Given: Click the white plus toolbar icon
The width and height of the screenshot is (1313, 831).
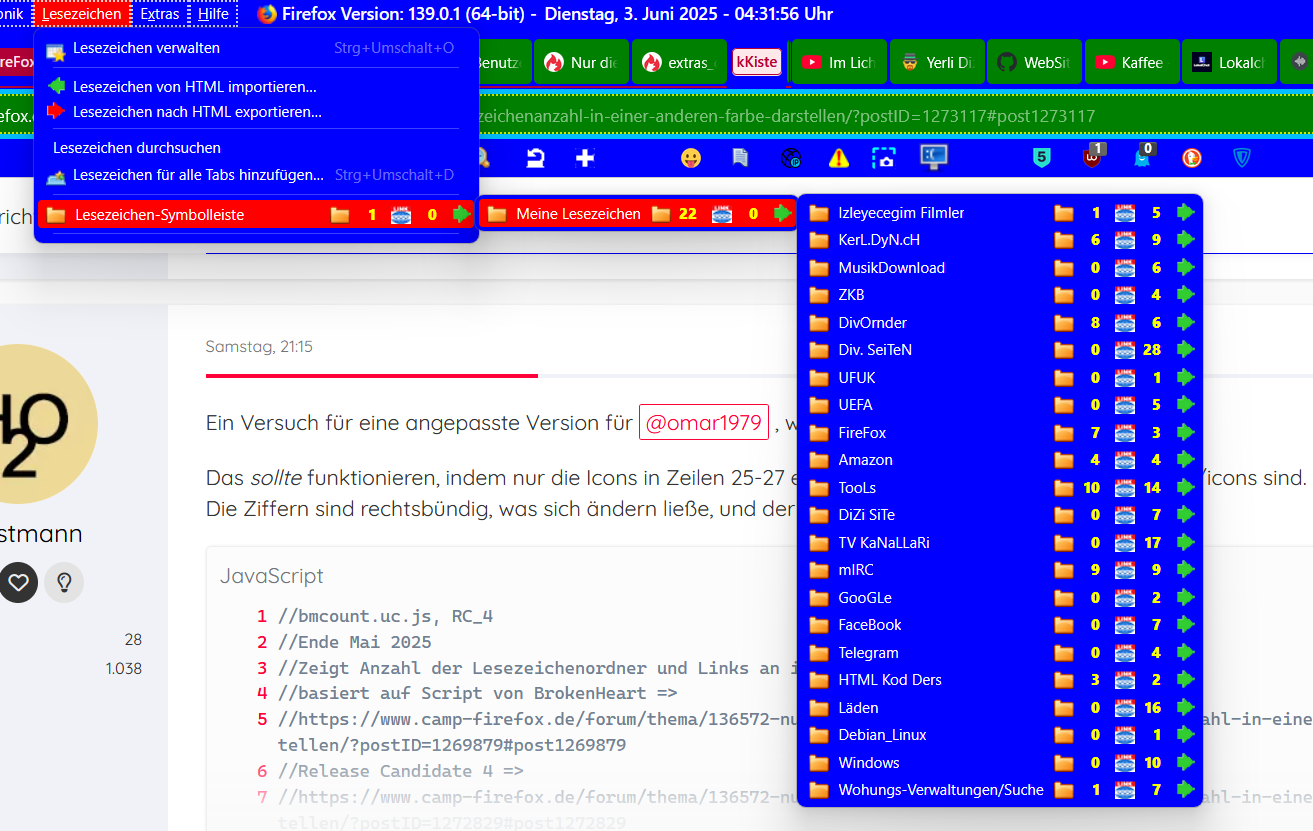Looking at the screenshot, I should click(585, 157).
